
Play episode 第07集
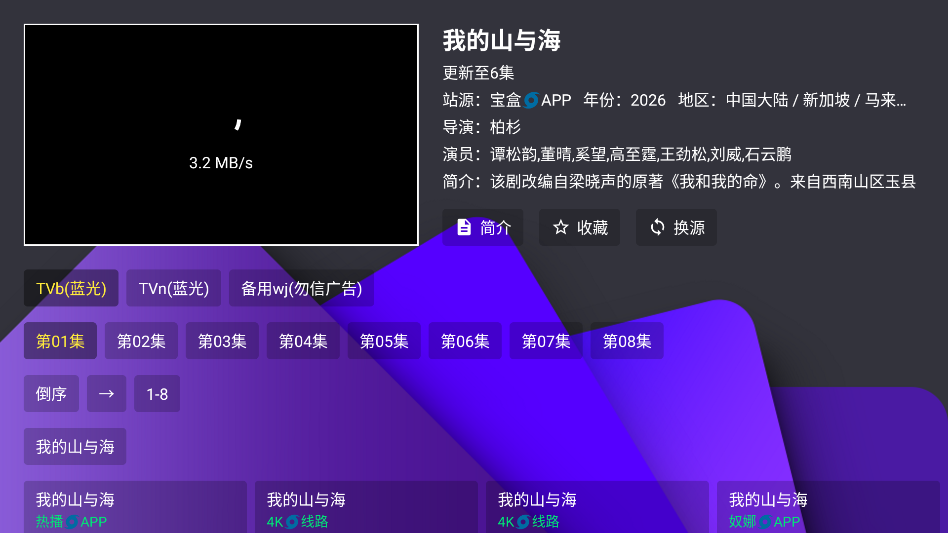(546, 341)
